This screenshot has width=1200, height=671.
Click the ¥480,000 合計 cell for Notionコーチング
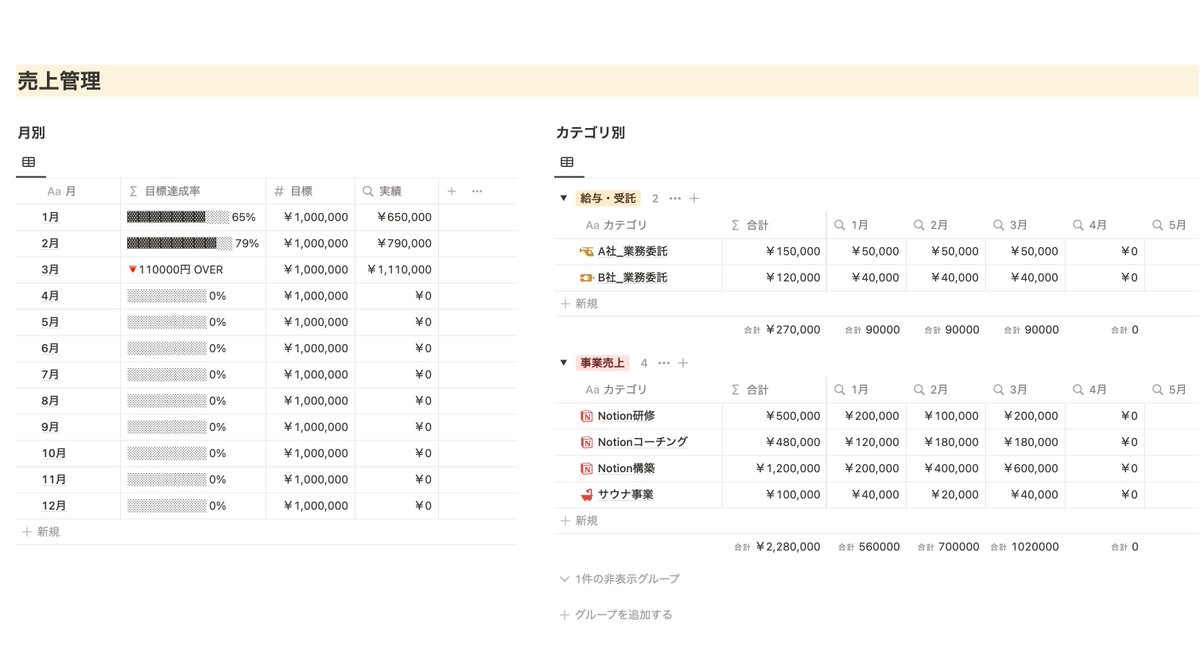coord(774,442)
